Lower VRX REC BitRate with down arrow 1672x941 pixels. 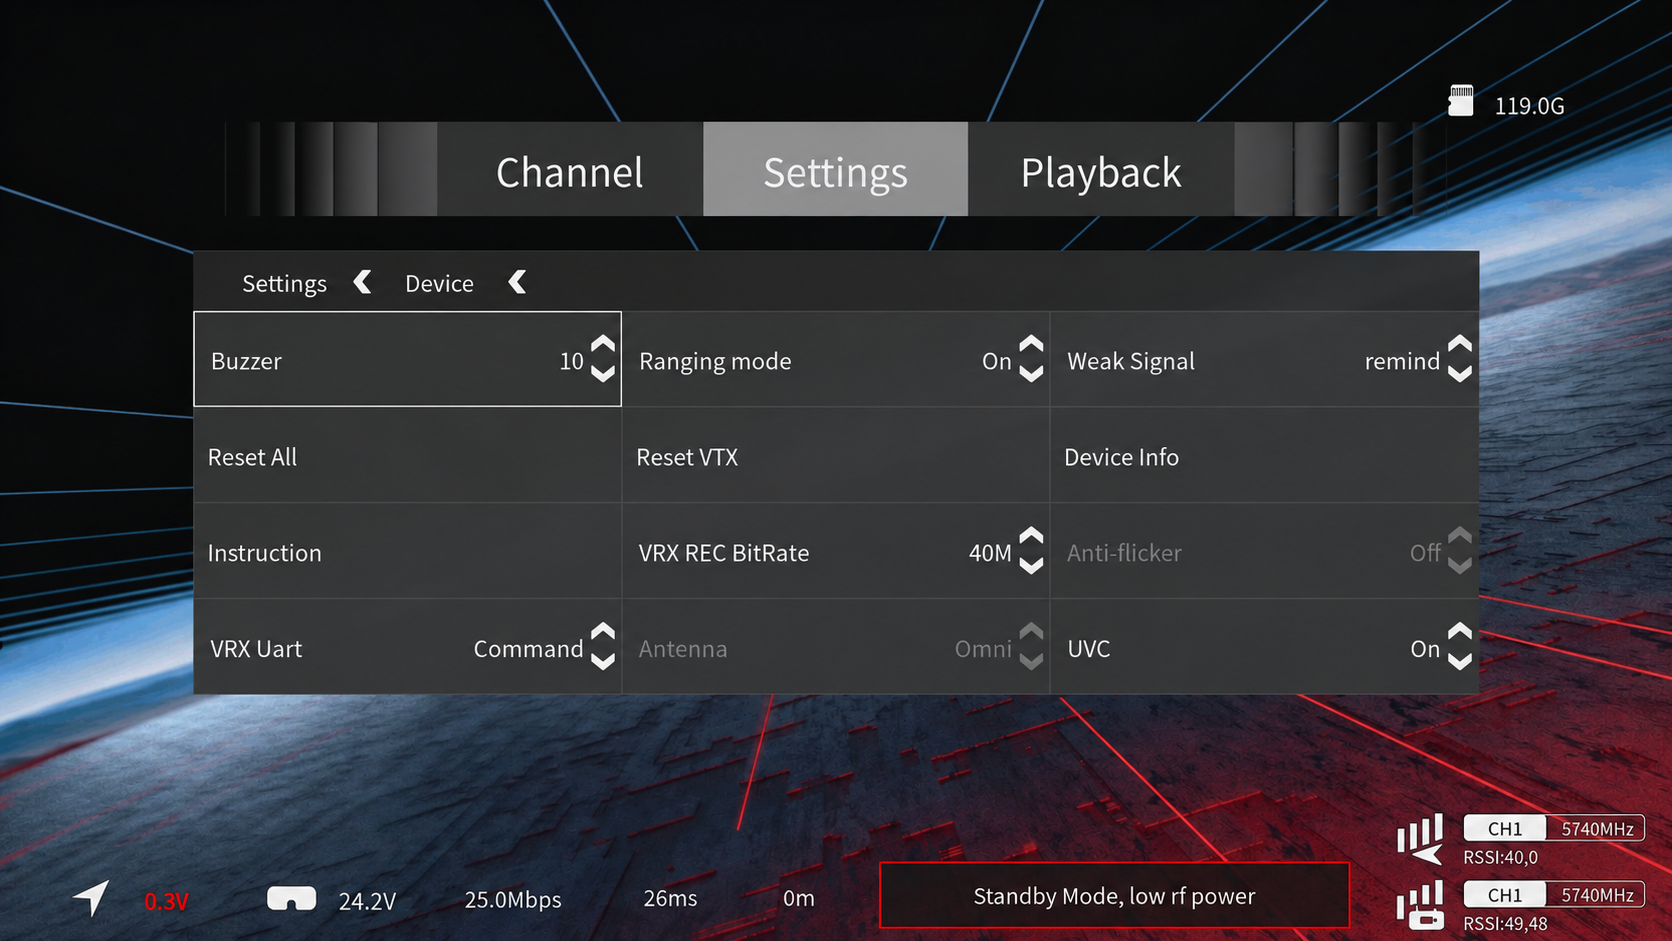[x=1031, y=566]
